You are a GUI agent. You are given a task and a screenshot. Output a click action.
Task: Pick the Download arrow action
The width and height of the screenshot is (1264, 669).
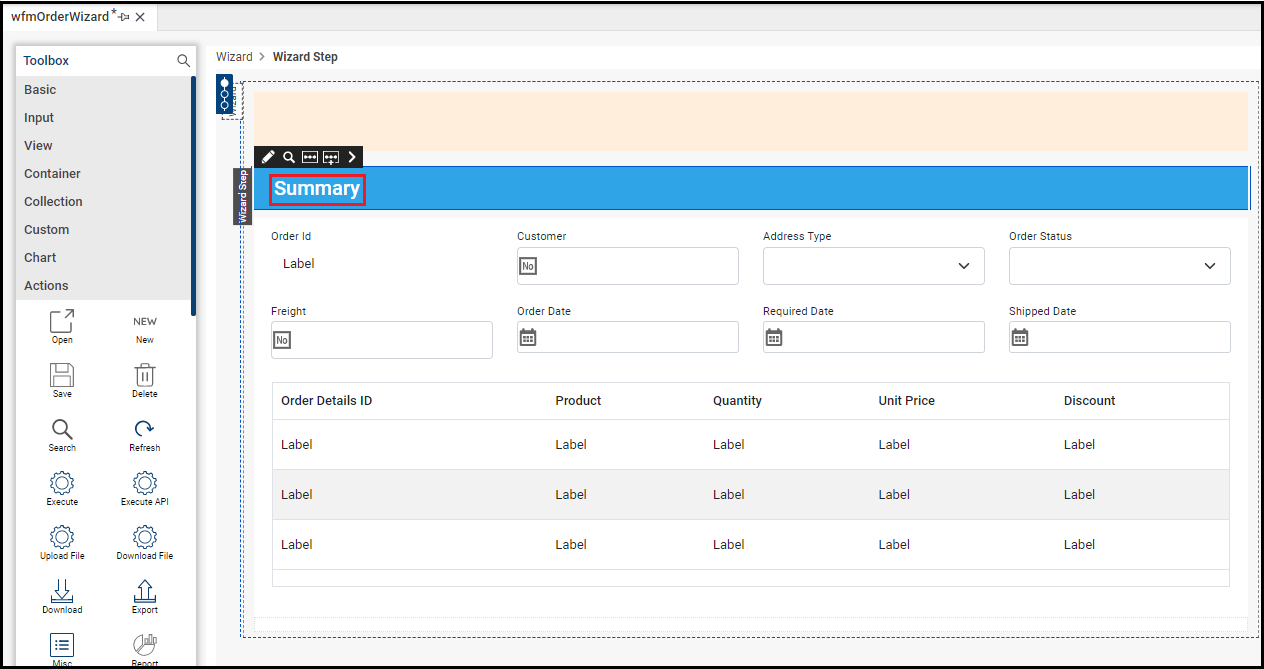tap(62, 597)
